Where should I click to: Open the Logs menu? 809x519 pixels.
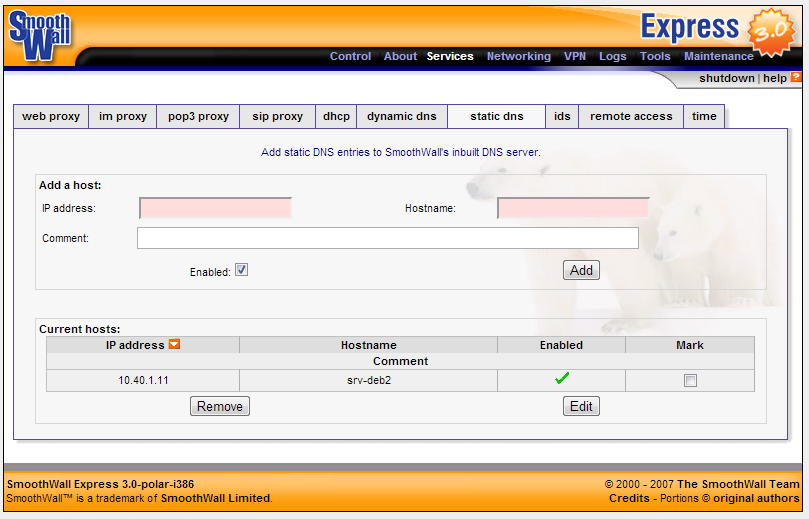(612, 56)
